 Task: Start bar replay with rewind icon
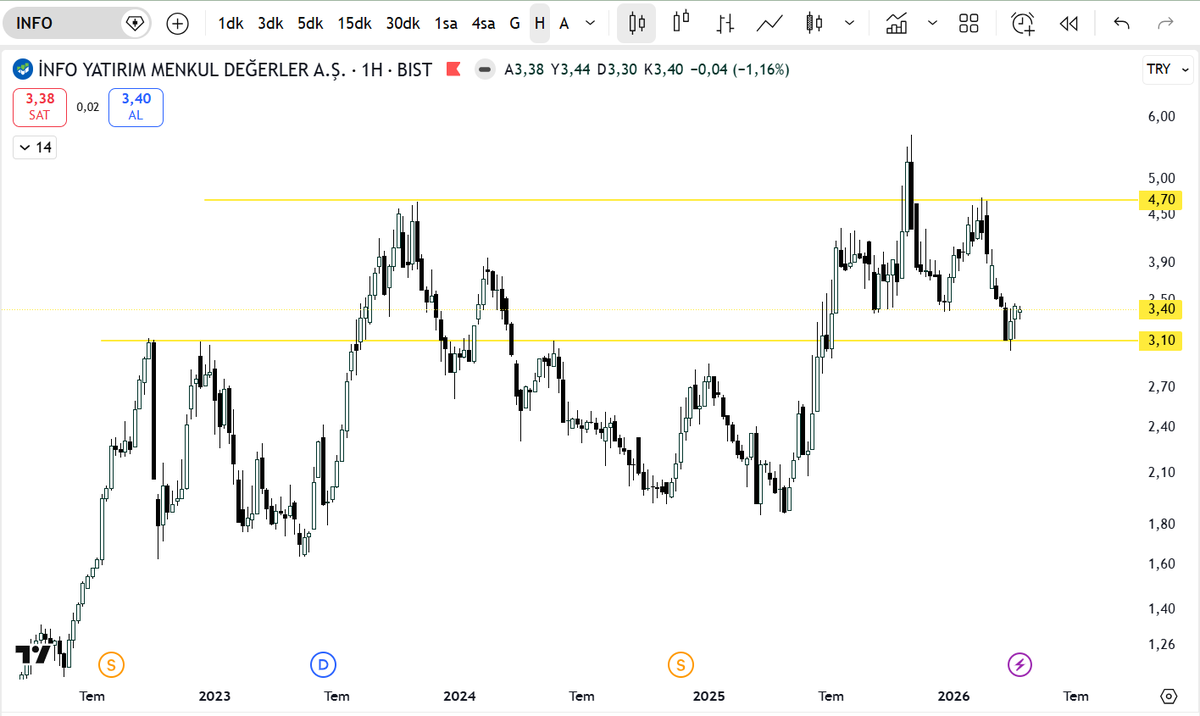pos(1069,23)
